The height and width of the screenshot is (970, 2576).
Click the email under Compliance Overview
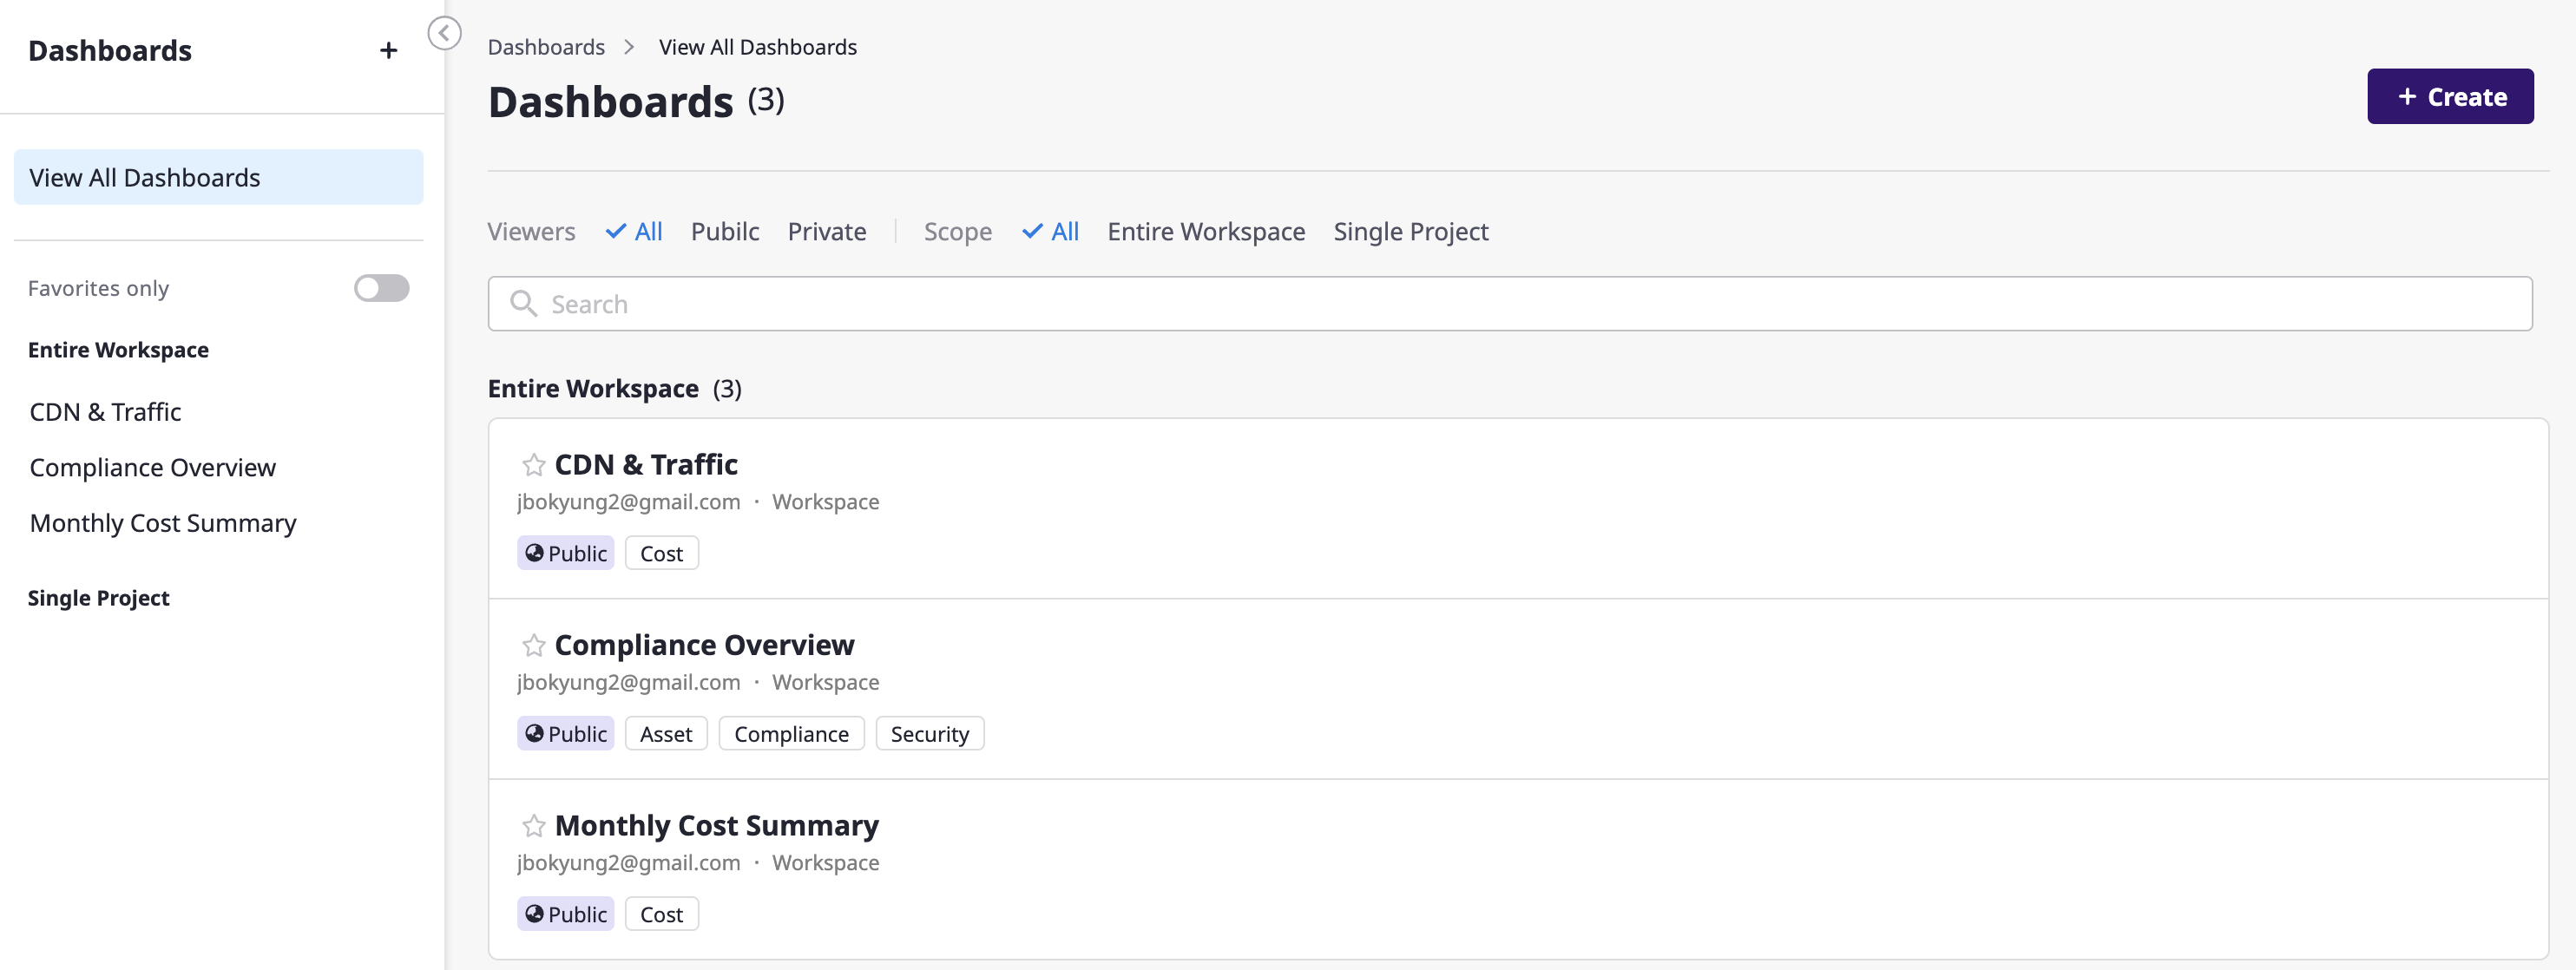click(628, 682)
